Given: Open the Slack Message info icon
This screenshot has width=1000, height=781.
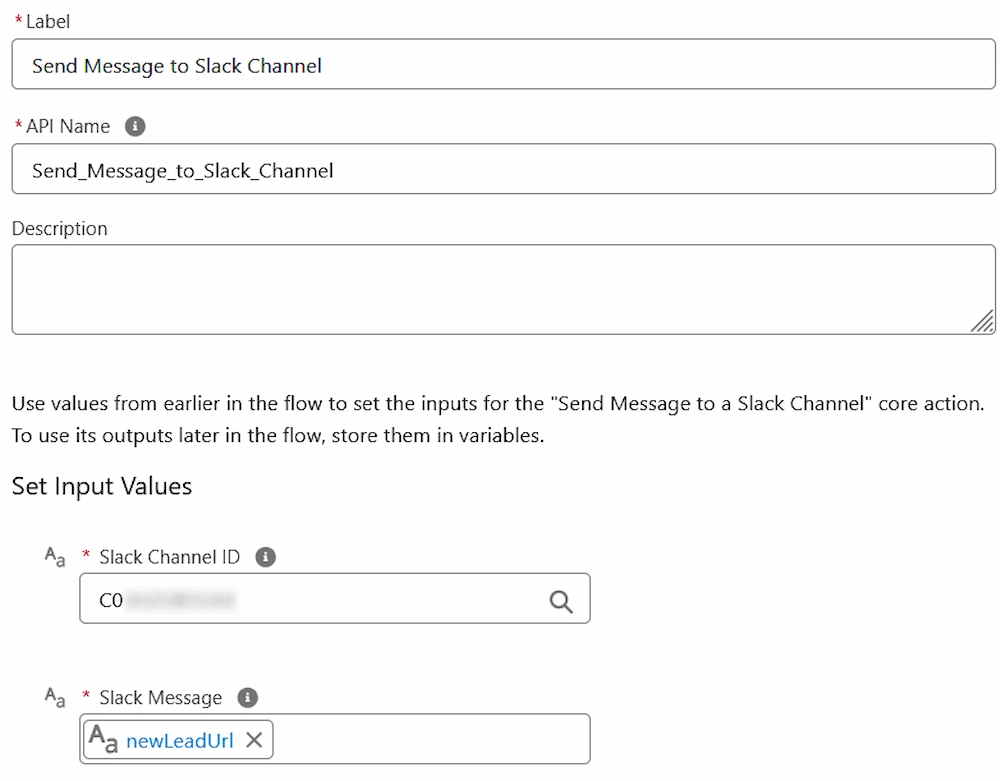Looking at the screenshot, I should (x=247, y=697).
